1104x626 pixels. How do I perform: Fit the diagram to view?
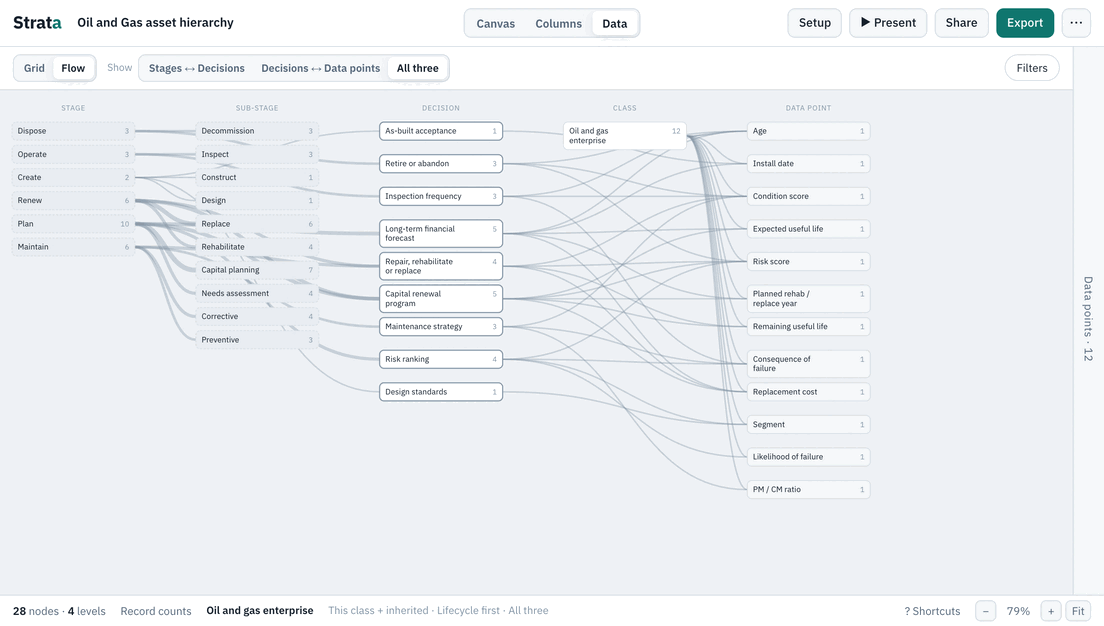coord(1078,611)
